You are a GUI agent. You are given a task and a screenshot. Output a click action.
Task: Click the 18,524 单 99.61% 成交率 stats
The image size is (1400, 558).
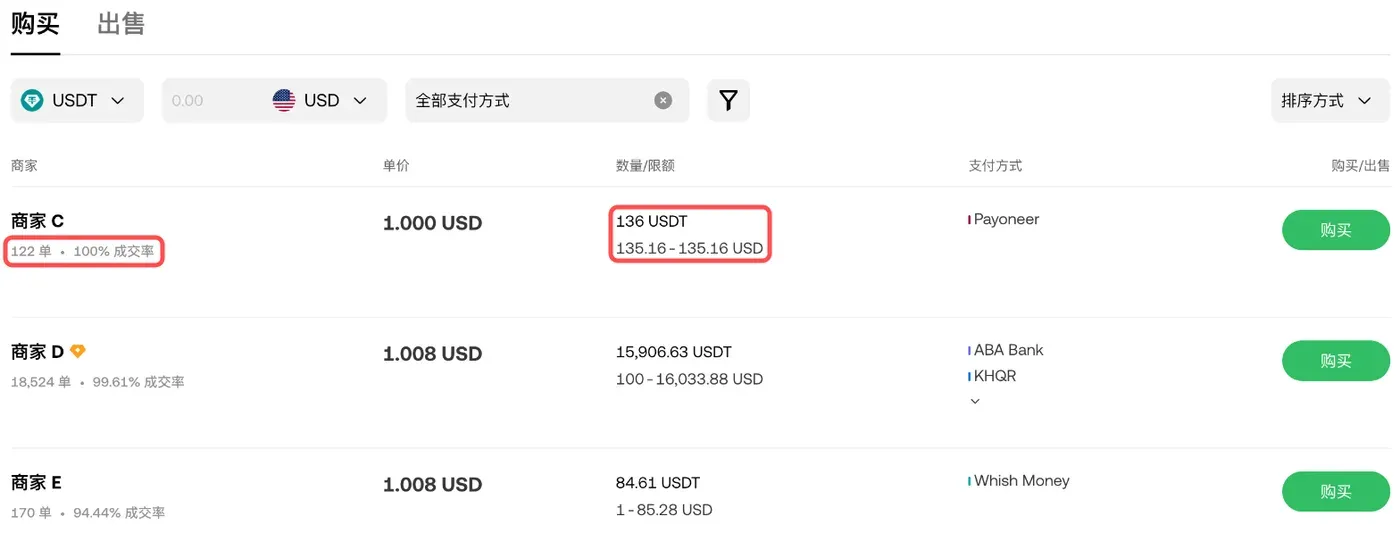(x=98, y=382)
